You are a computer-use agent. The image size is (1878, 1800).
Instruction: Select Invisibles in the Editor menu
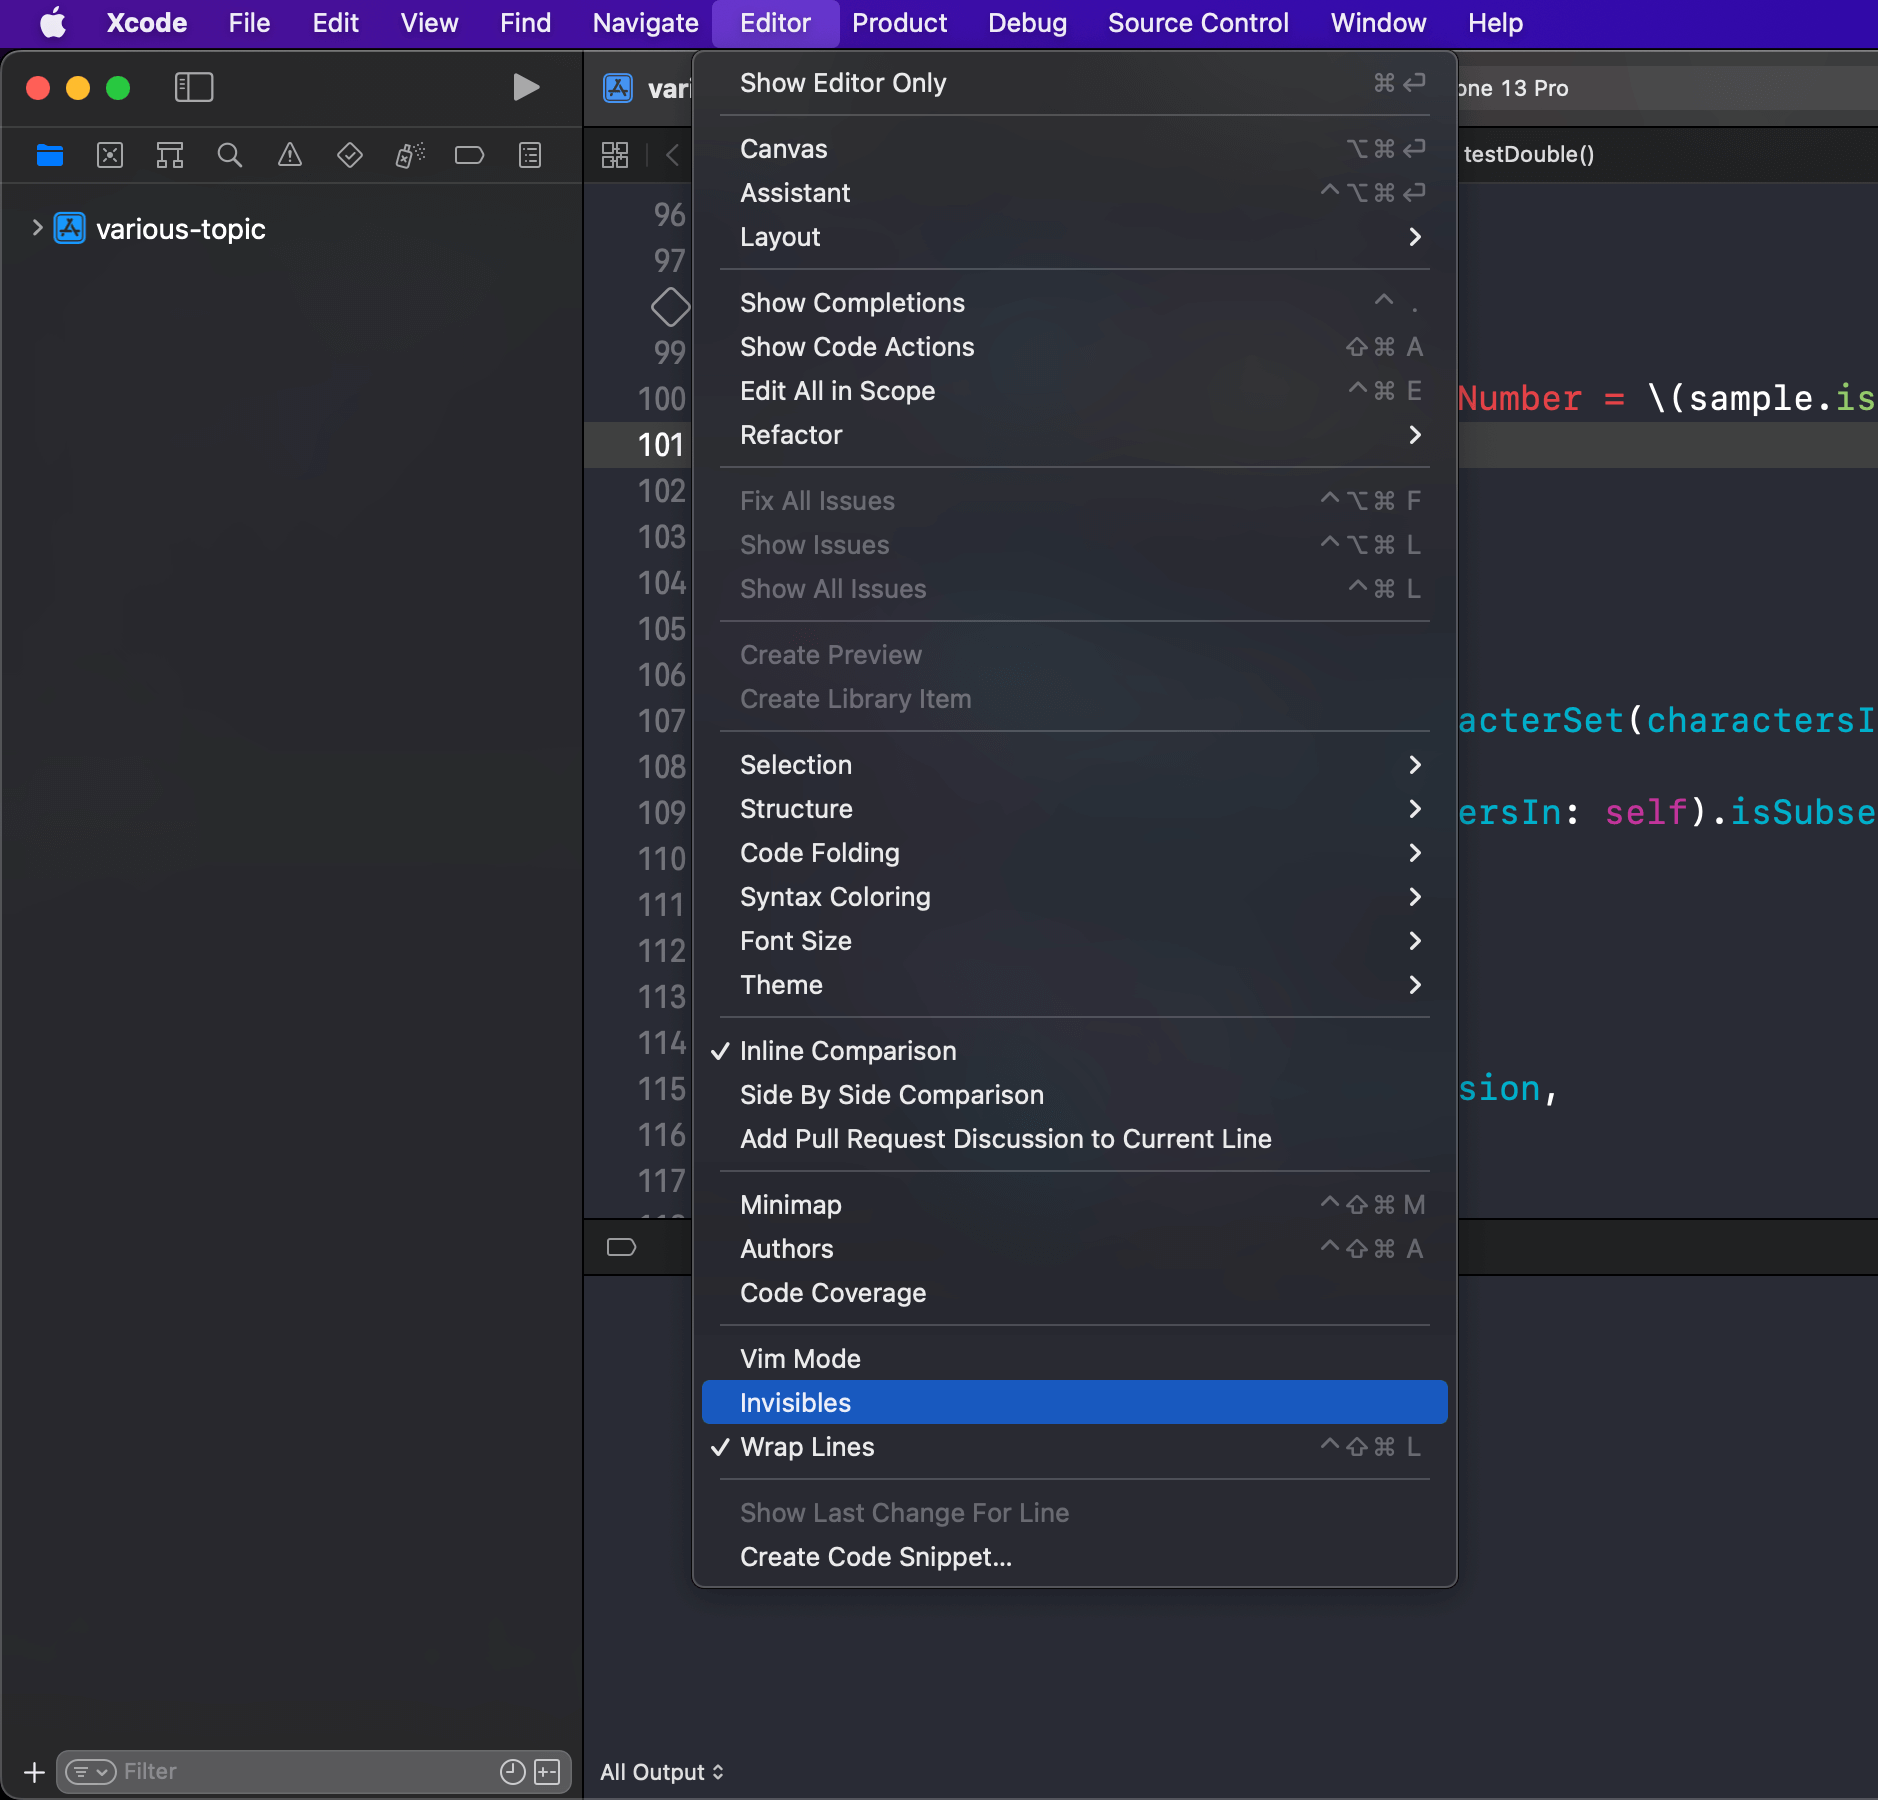pyautogui.click(x=795, y=1402)
